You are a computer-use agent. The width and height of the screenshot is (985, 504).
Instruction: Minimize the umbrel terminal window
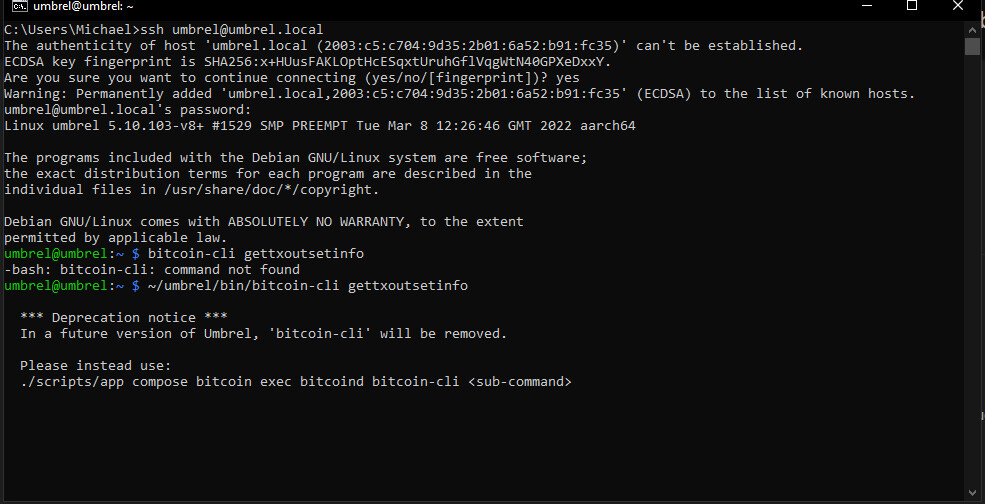point(868,6)
